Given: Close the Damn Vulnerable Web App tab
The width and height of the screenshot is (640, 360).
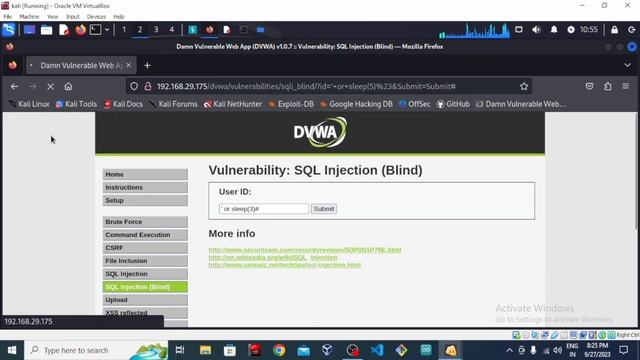Looking at the screenshot, I should (x=129, y=65).
